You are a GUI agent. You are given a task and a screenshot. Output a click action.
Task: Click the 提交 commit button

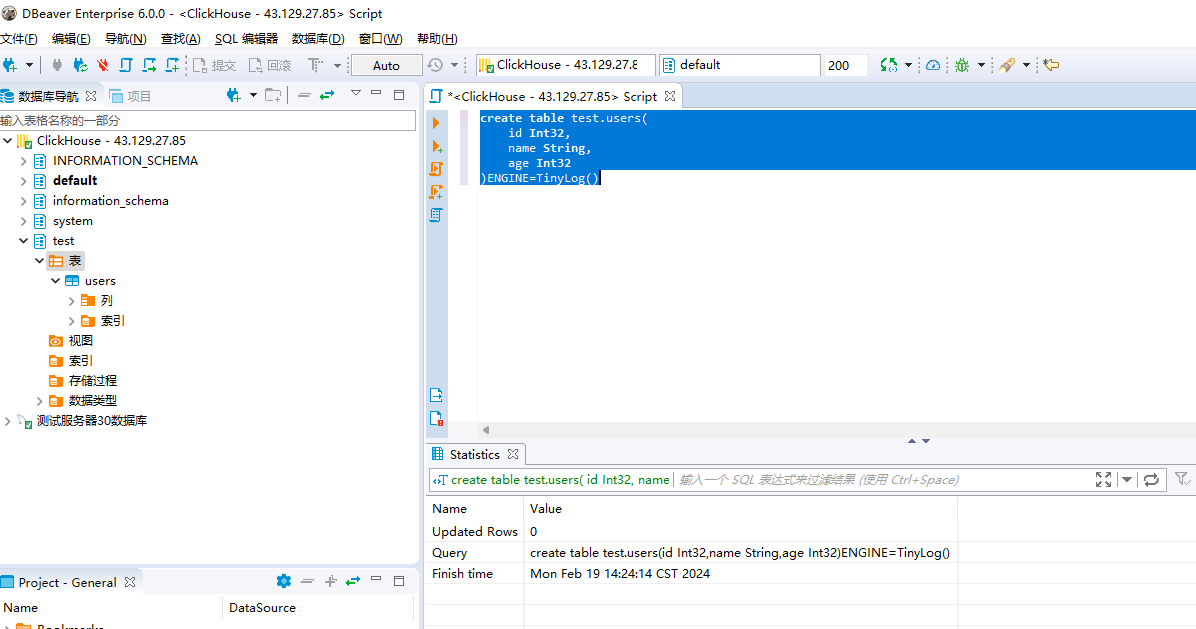214,65
